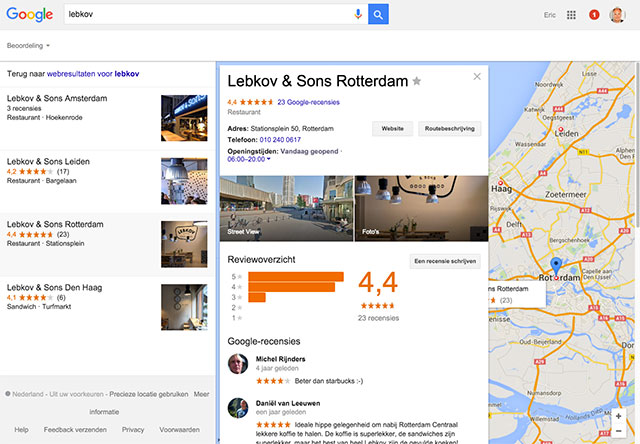Click the Vandaag geopend text
Screen dimensions: 640x444
pos(309,151)
